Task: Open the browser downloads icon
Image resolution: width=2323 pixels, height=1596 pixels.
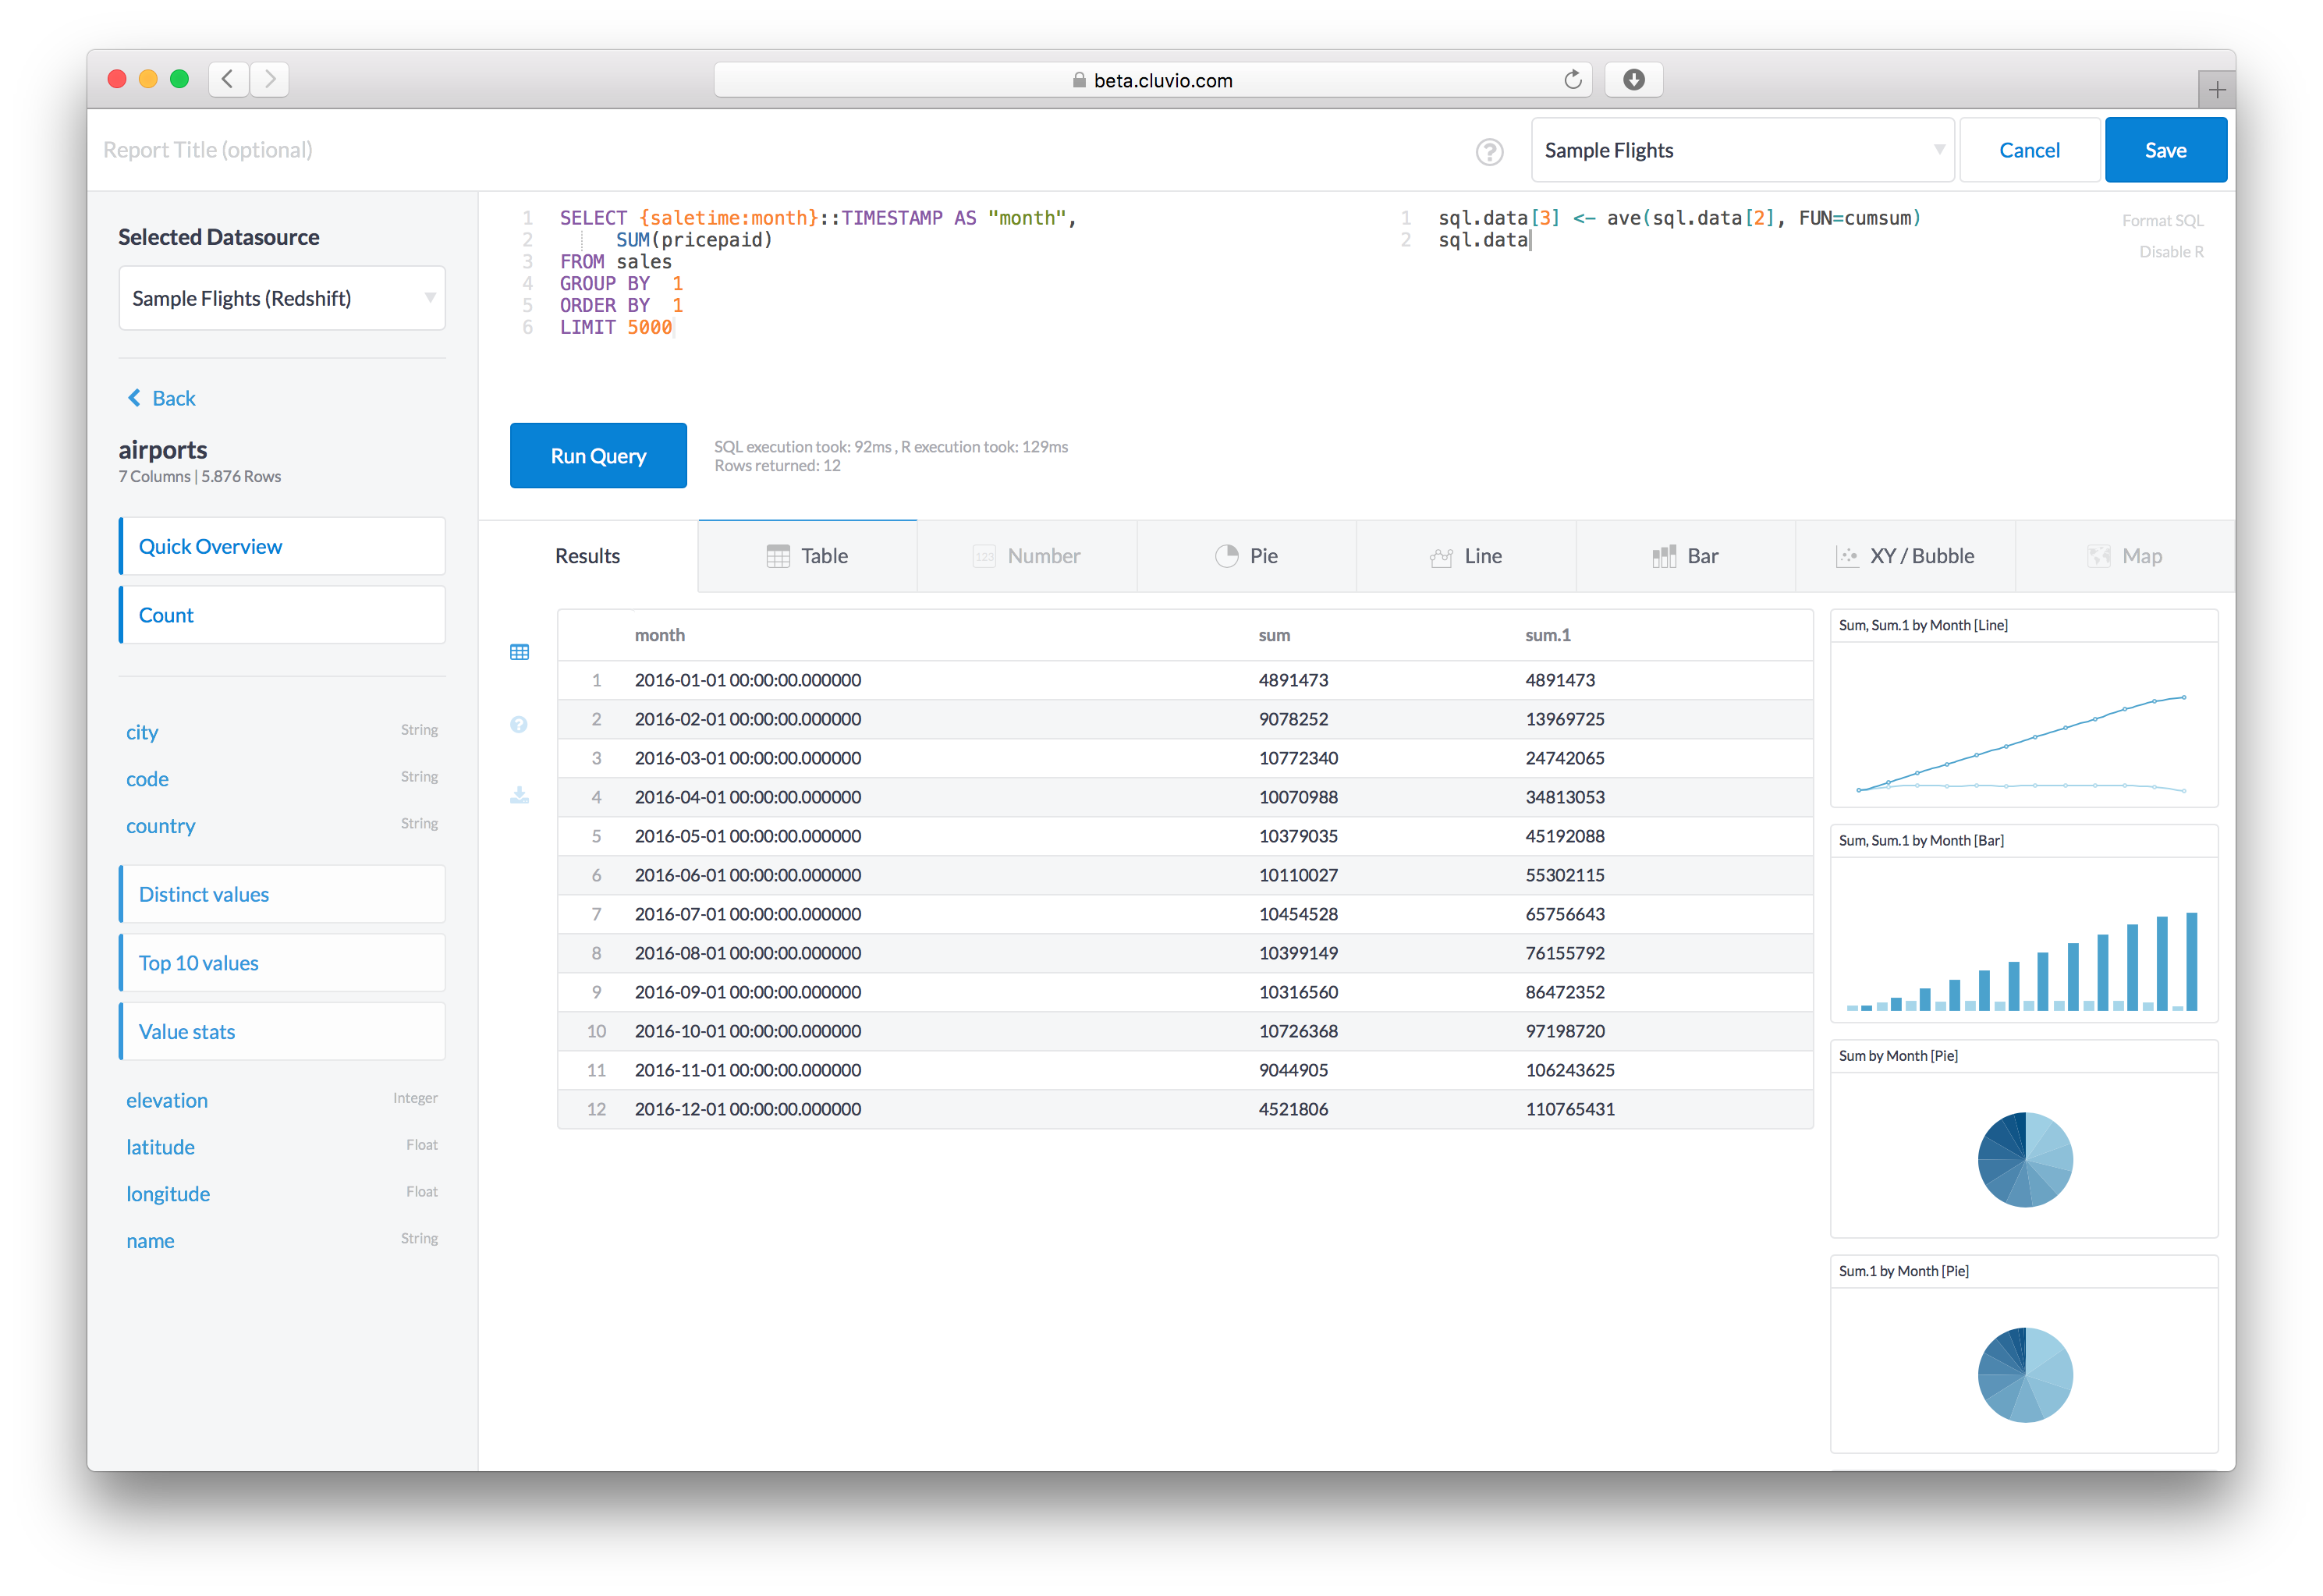Action: [x=1633, y=80]
